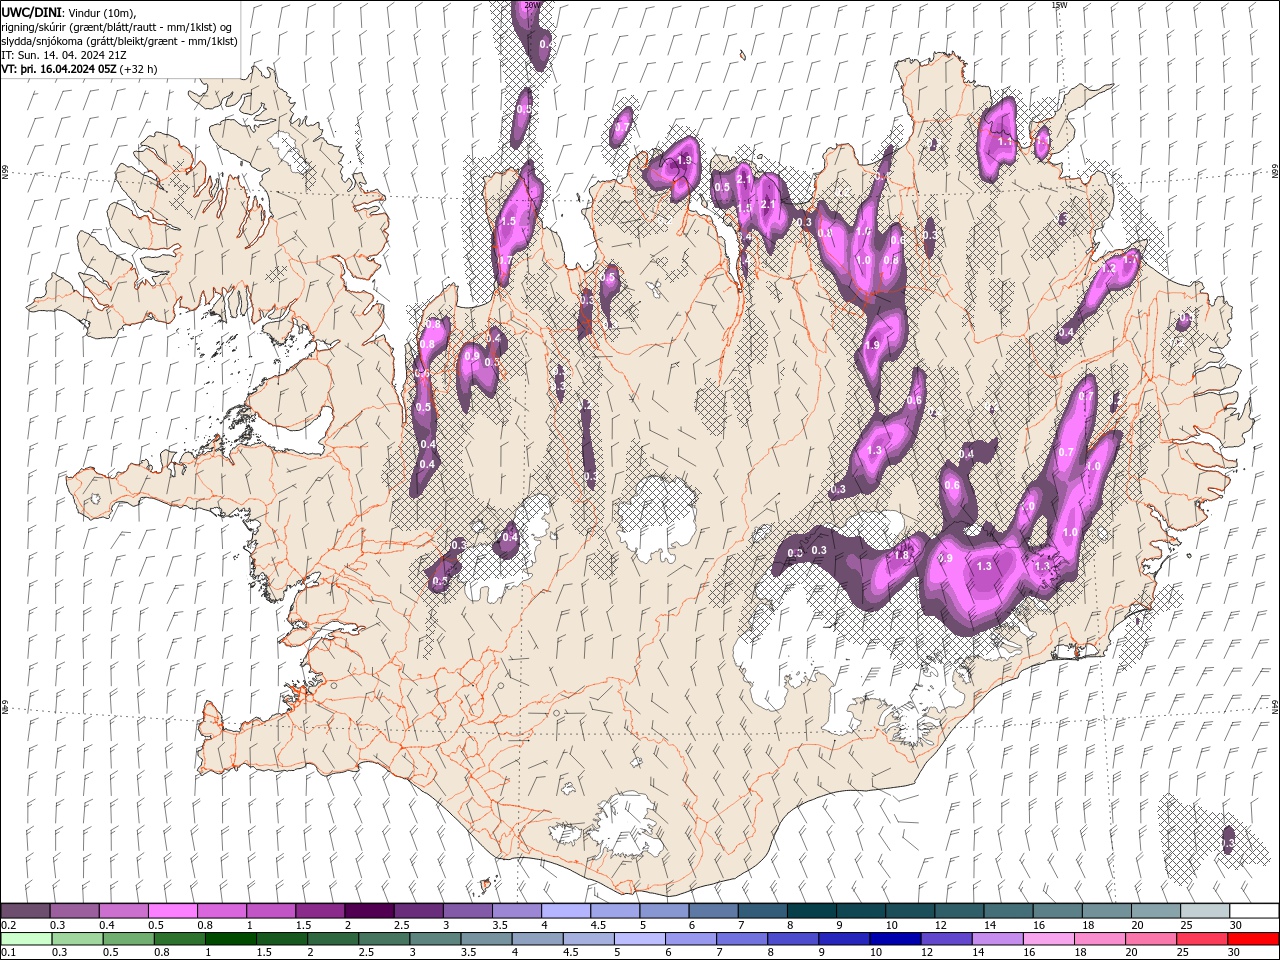
Task: Click the rain legend swatch between 14 and 16
Action: (998, 939)
